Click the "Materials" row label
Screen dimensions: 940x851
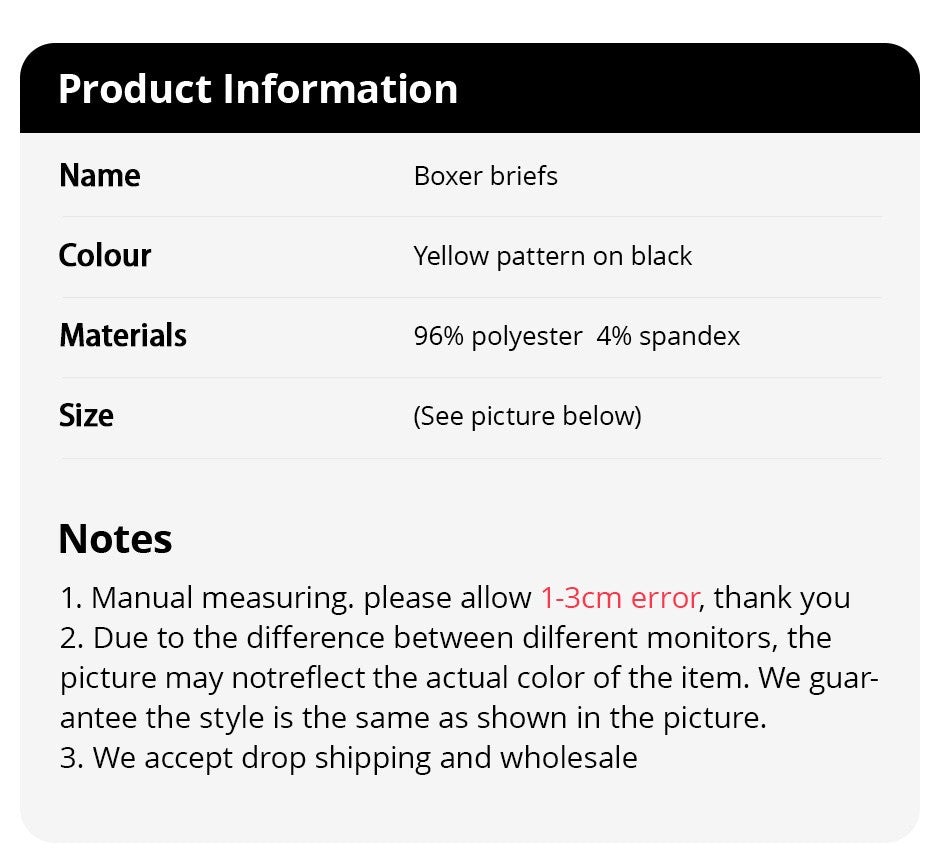123,335
